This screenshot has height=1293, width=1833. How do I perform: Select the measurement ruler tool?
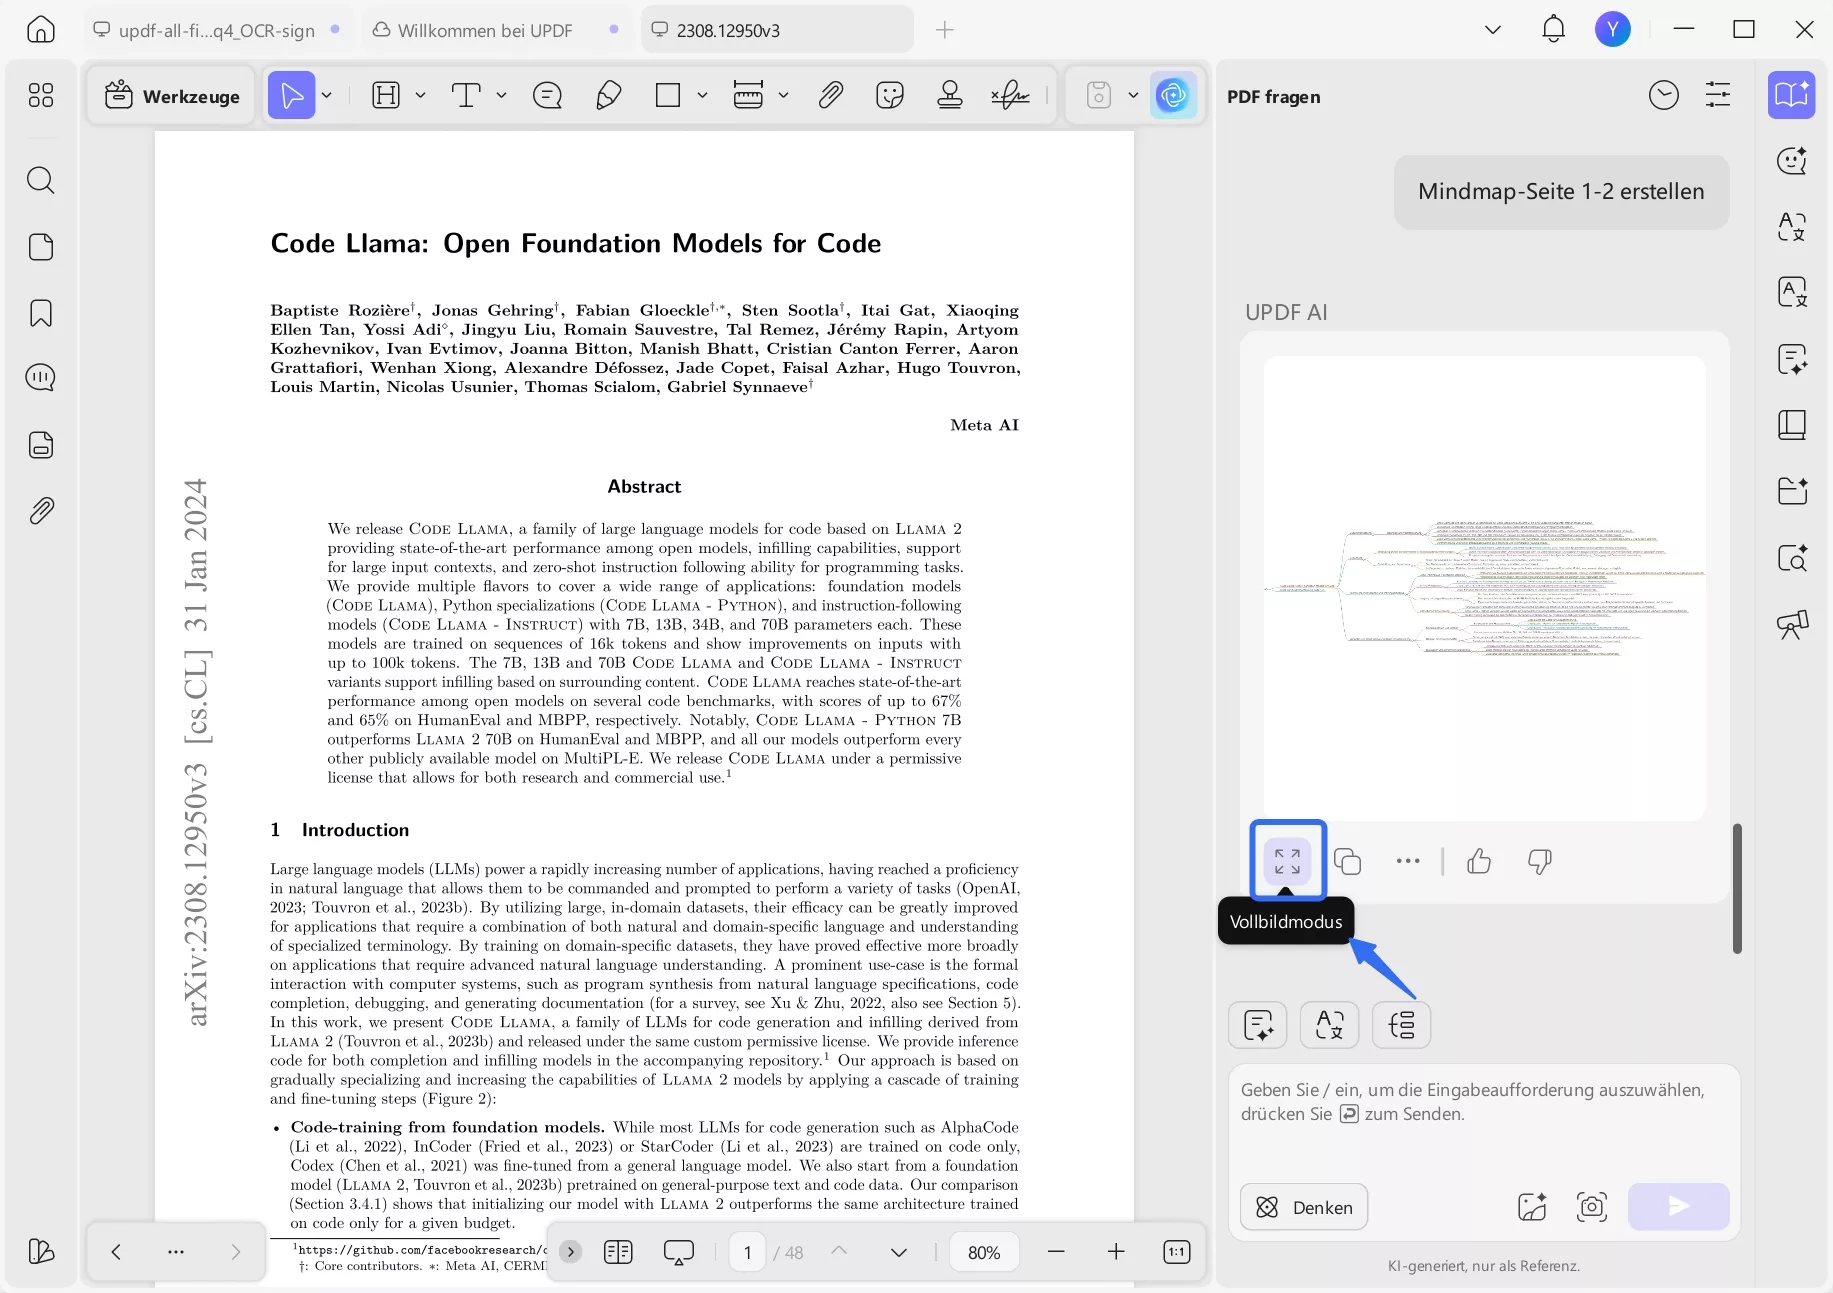[748, 96]
